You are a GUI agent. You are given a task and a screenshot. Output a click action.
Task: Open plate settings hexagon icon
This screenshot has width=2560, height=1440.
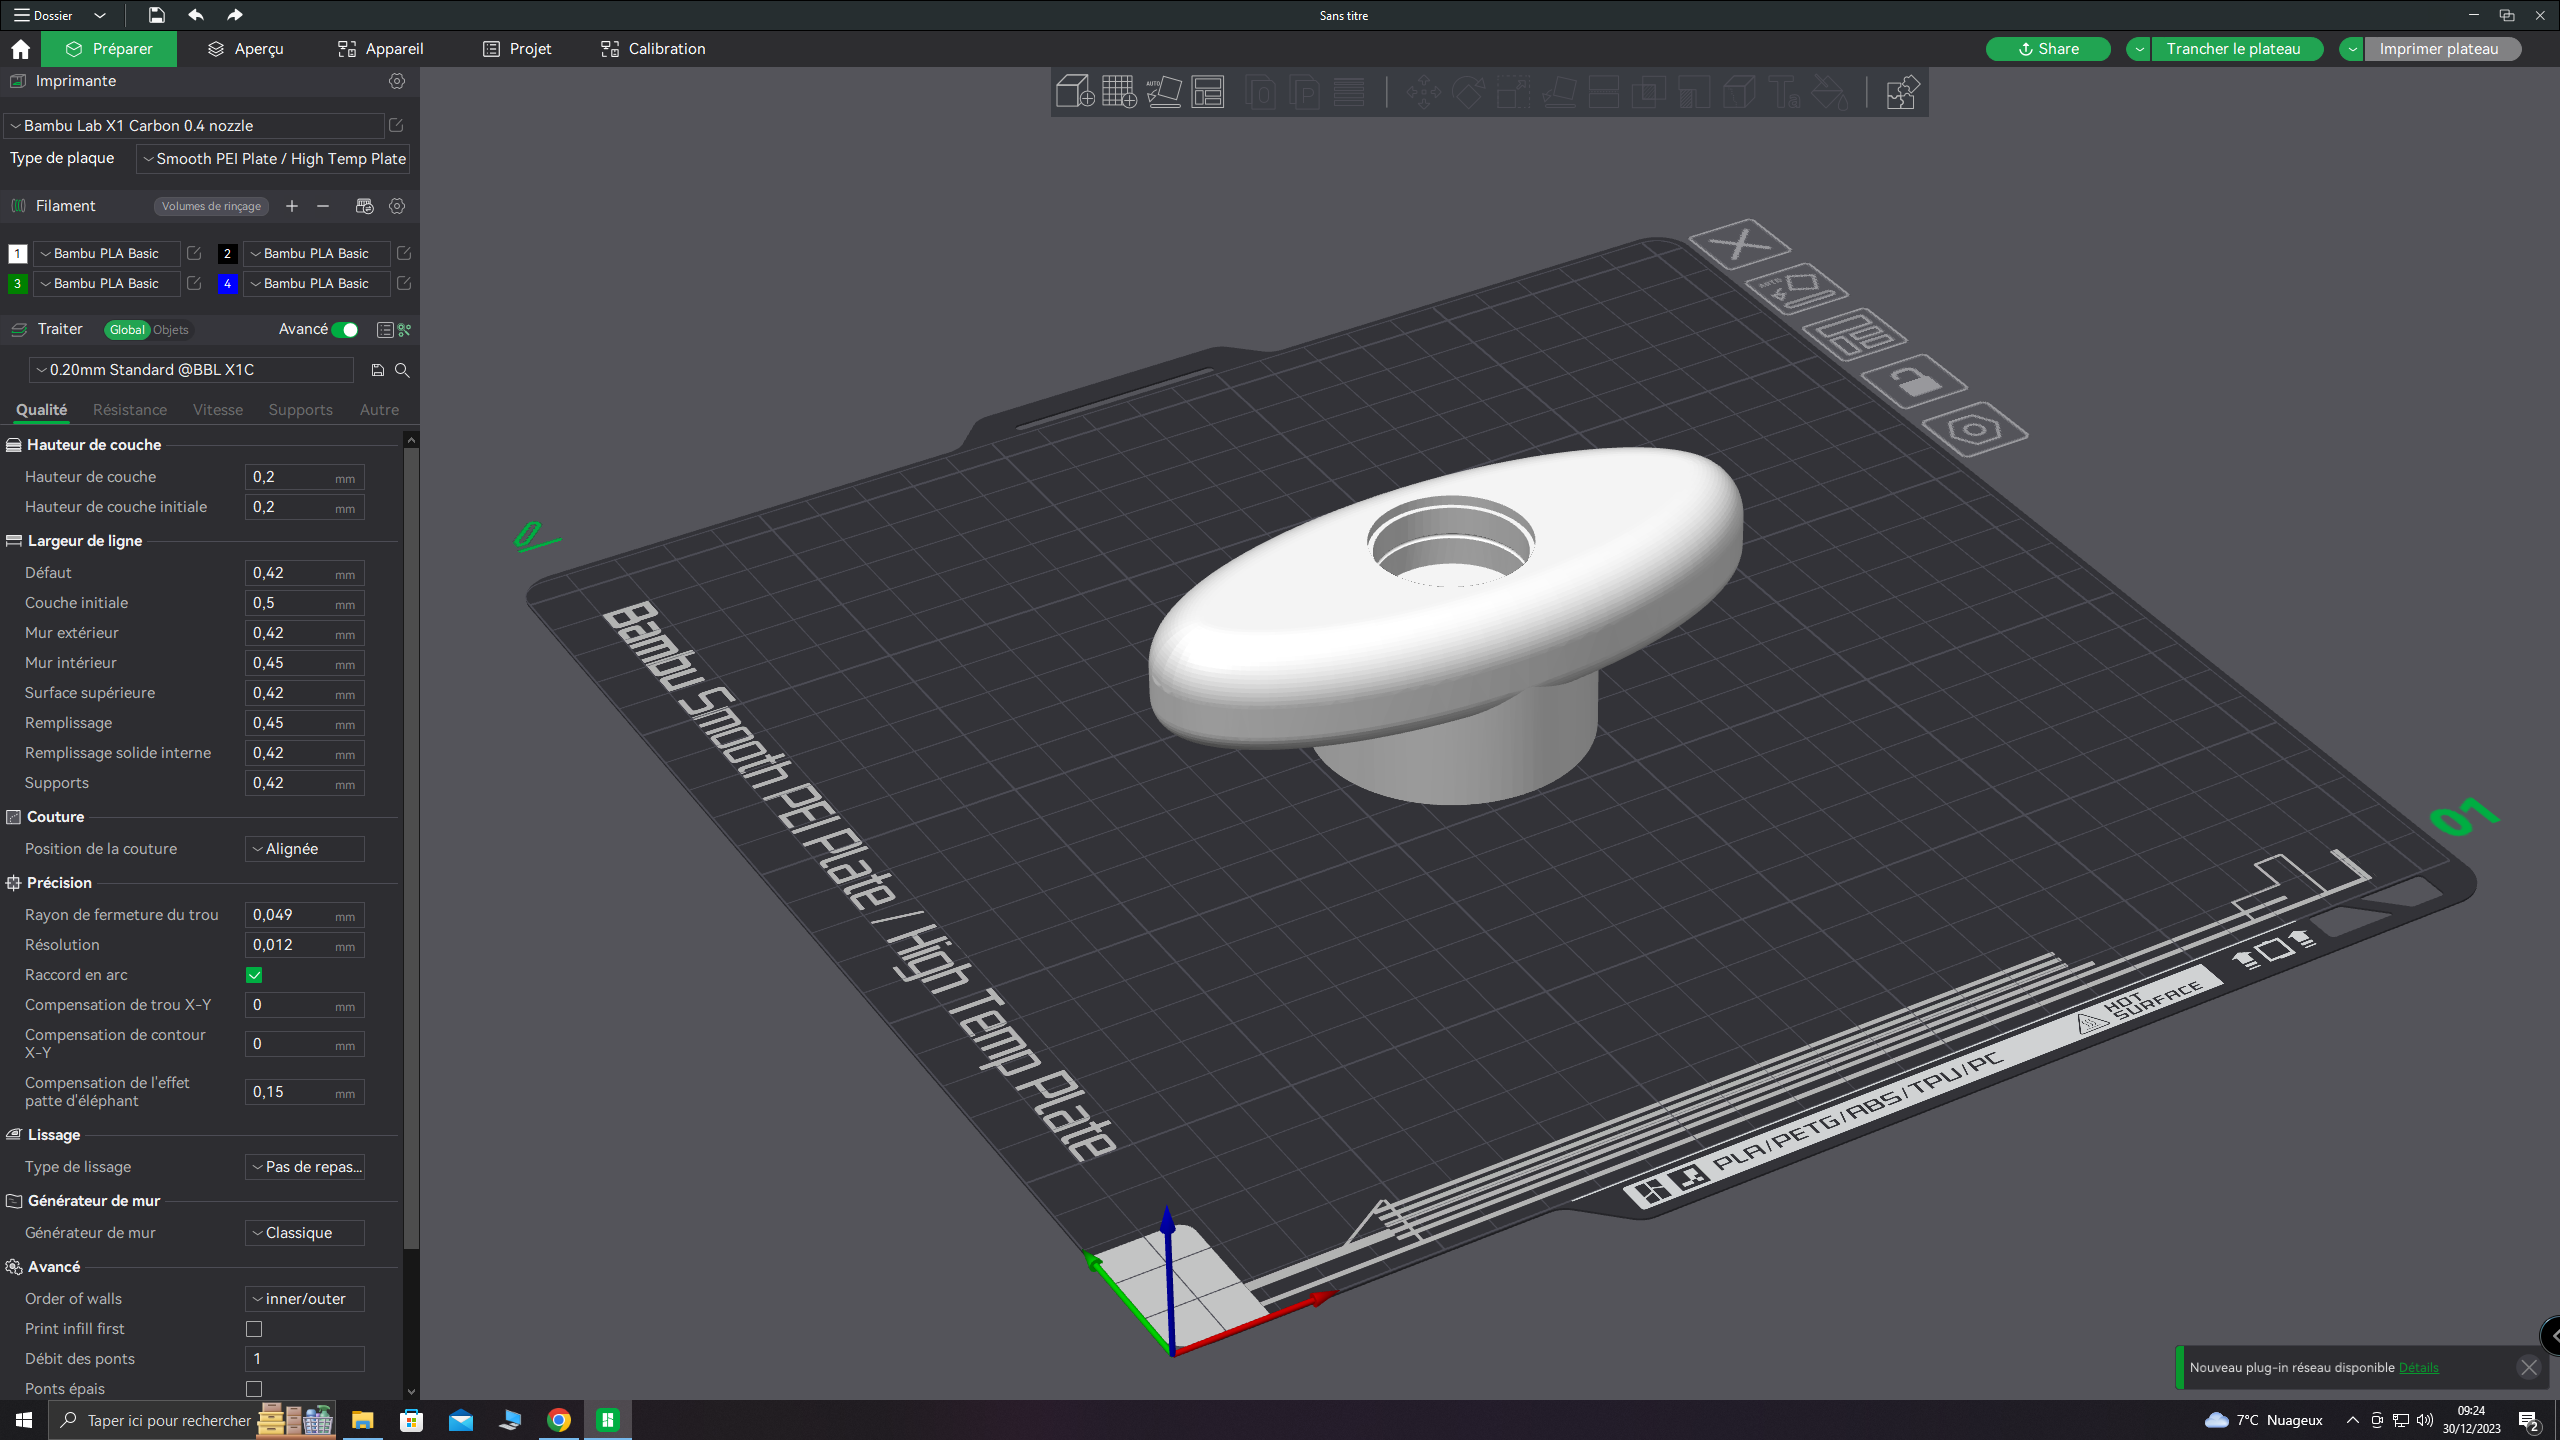(x=1974, y=430)
